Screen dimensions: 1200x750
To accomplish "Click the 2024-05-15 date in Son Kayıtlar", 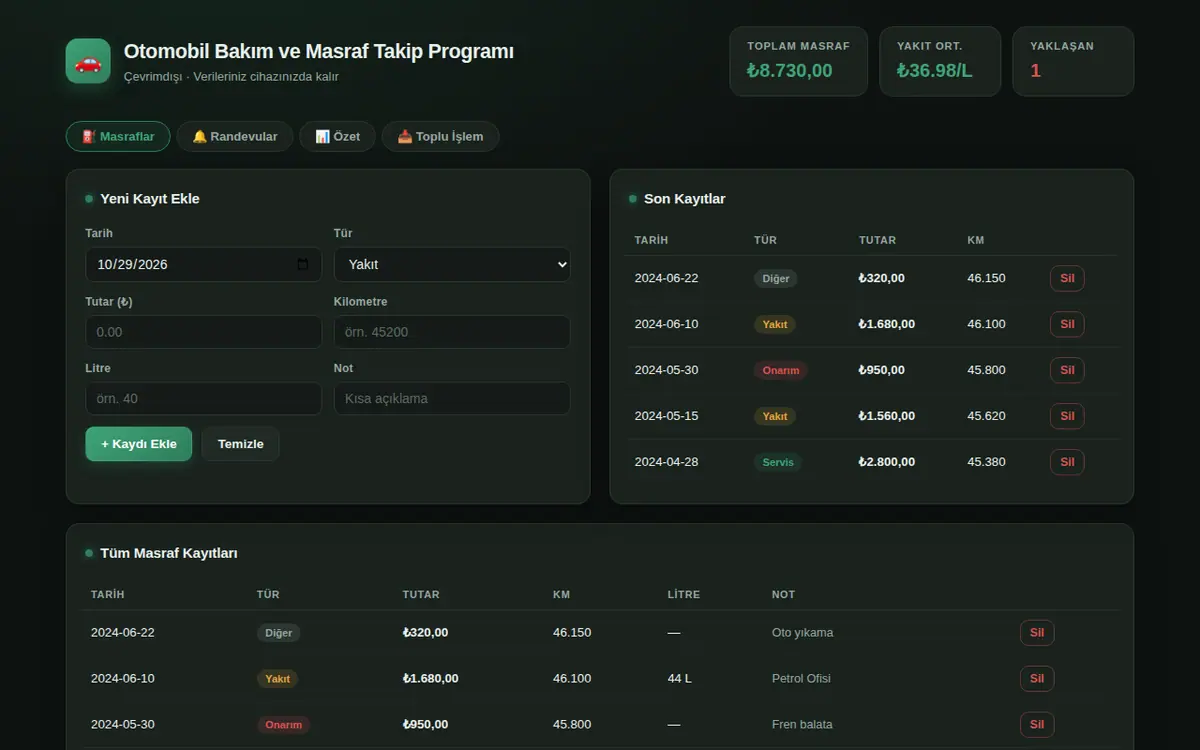I will (x=667, y=416).
